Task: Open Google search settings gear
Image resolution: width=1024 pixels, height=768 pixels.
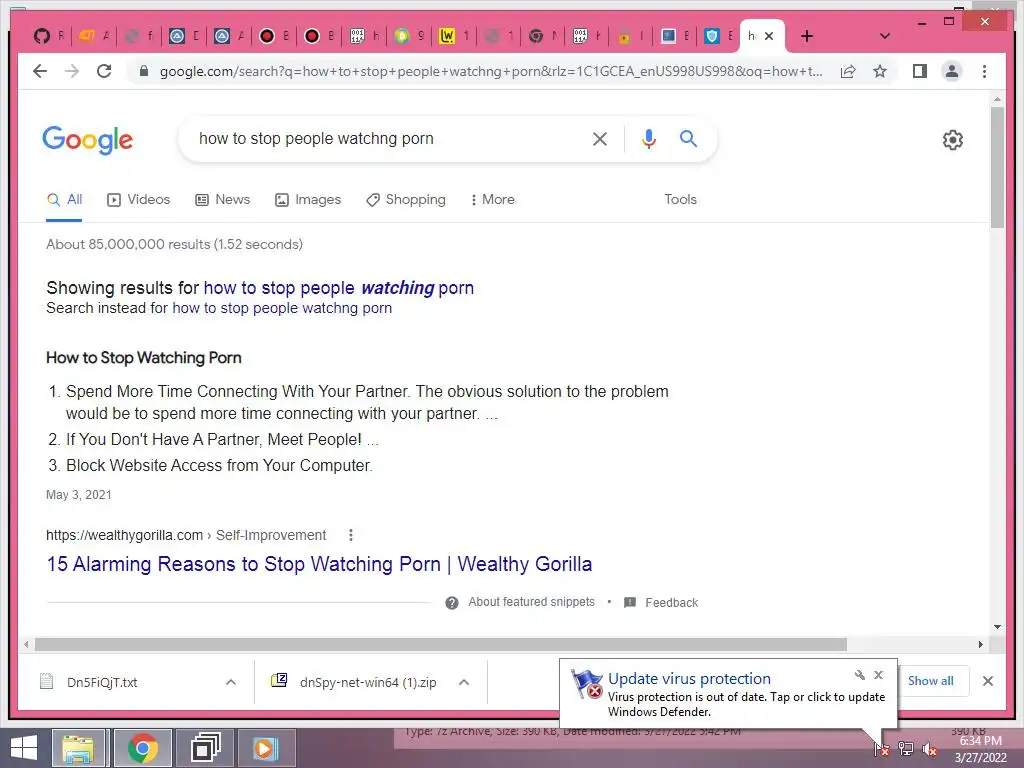Action: coord(953,140)
